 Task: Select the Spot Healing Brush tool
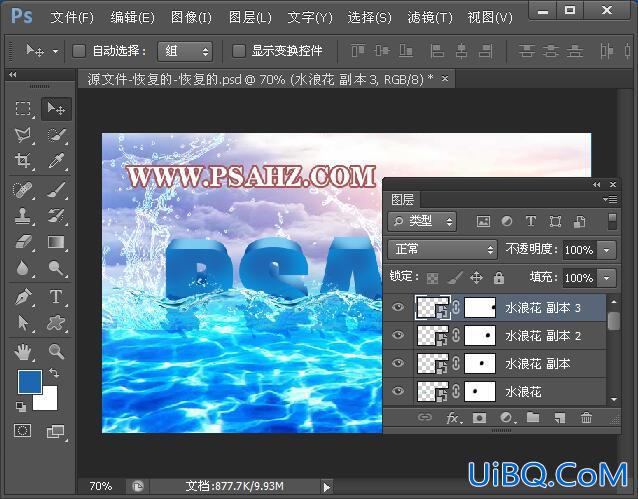point(23,190)
